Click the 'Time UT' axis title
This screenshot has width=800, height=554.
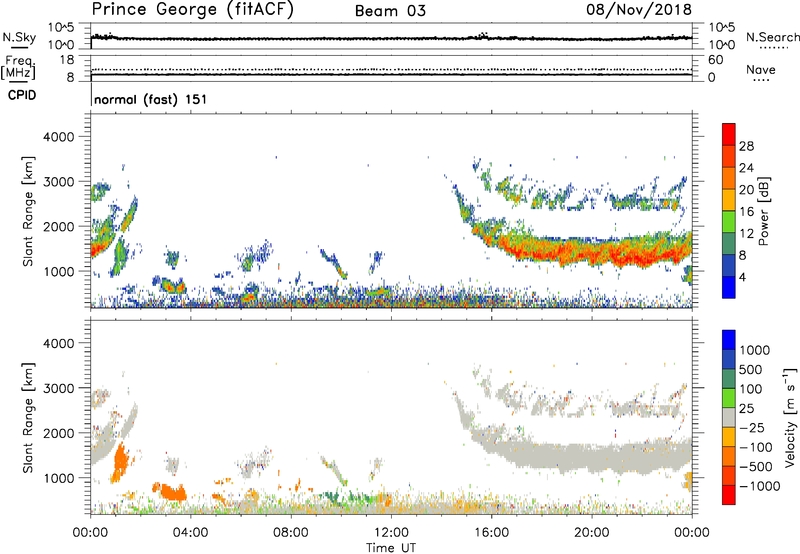coord(391,548)
